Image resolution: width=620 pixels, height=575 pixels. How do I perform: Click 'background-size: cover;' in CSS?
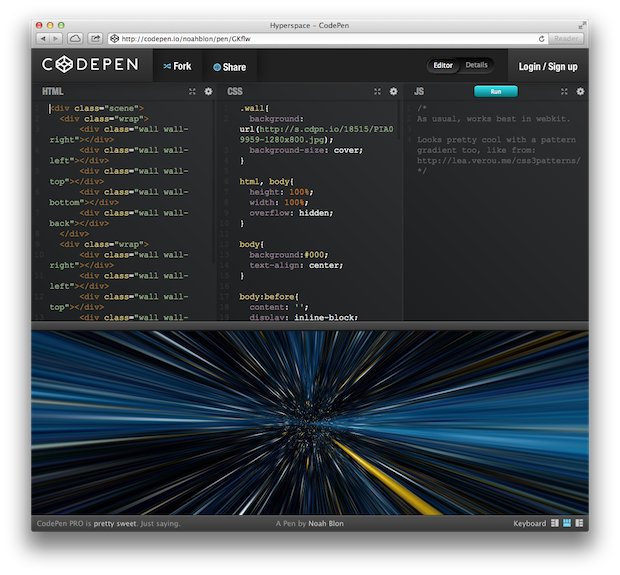pos(306,150)
